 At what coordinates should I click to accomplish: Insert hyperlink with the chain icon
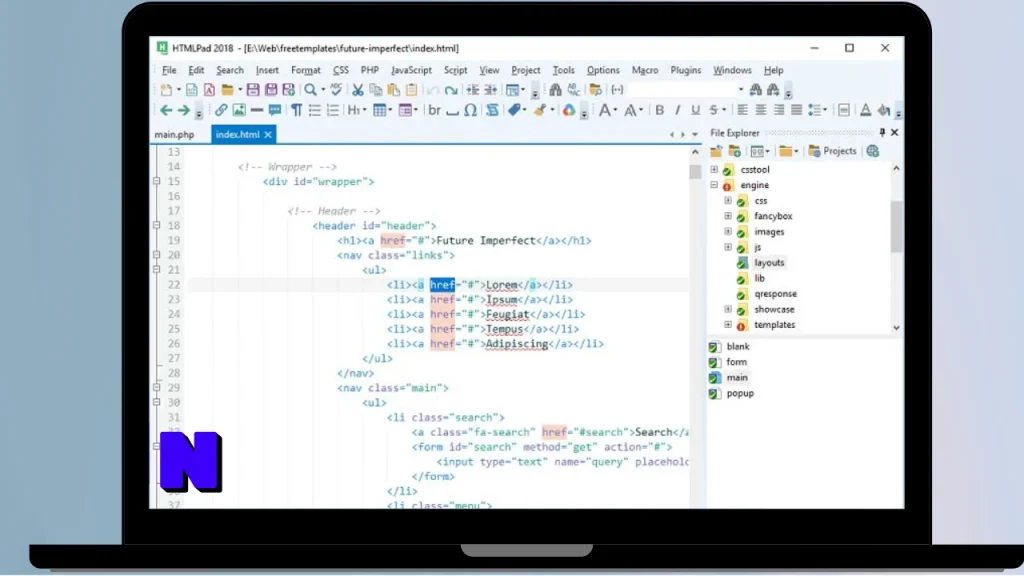[221, 110]
